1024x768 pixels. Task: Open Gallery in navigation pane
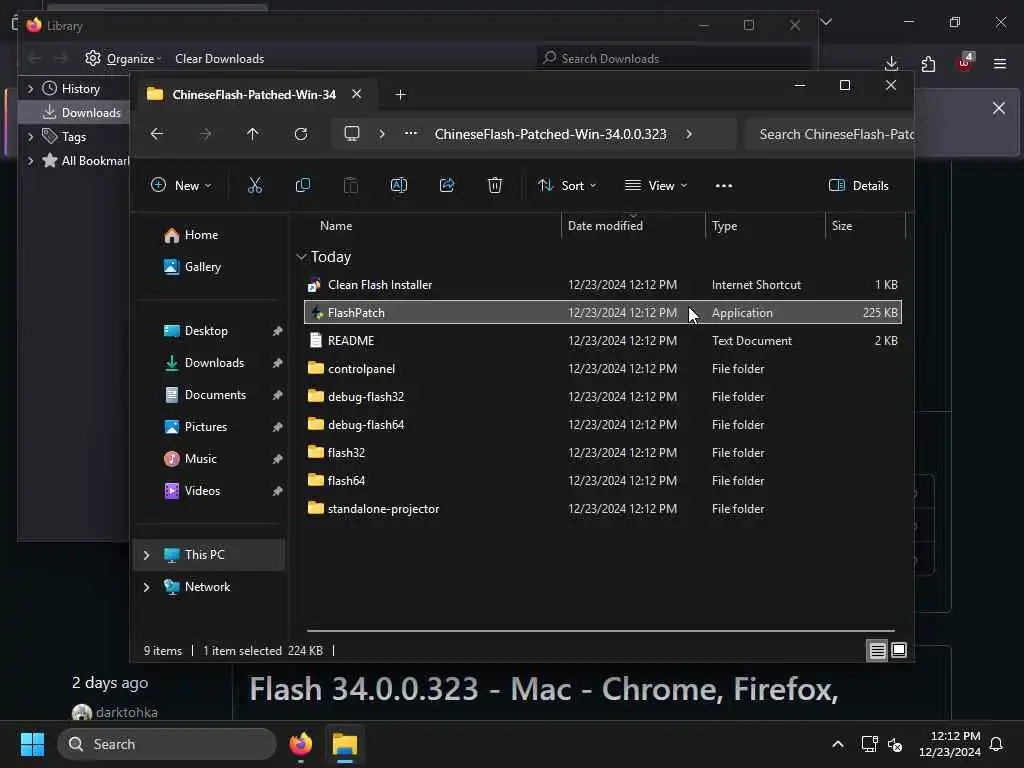(192, 266)
